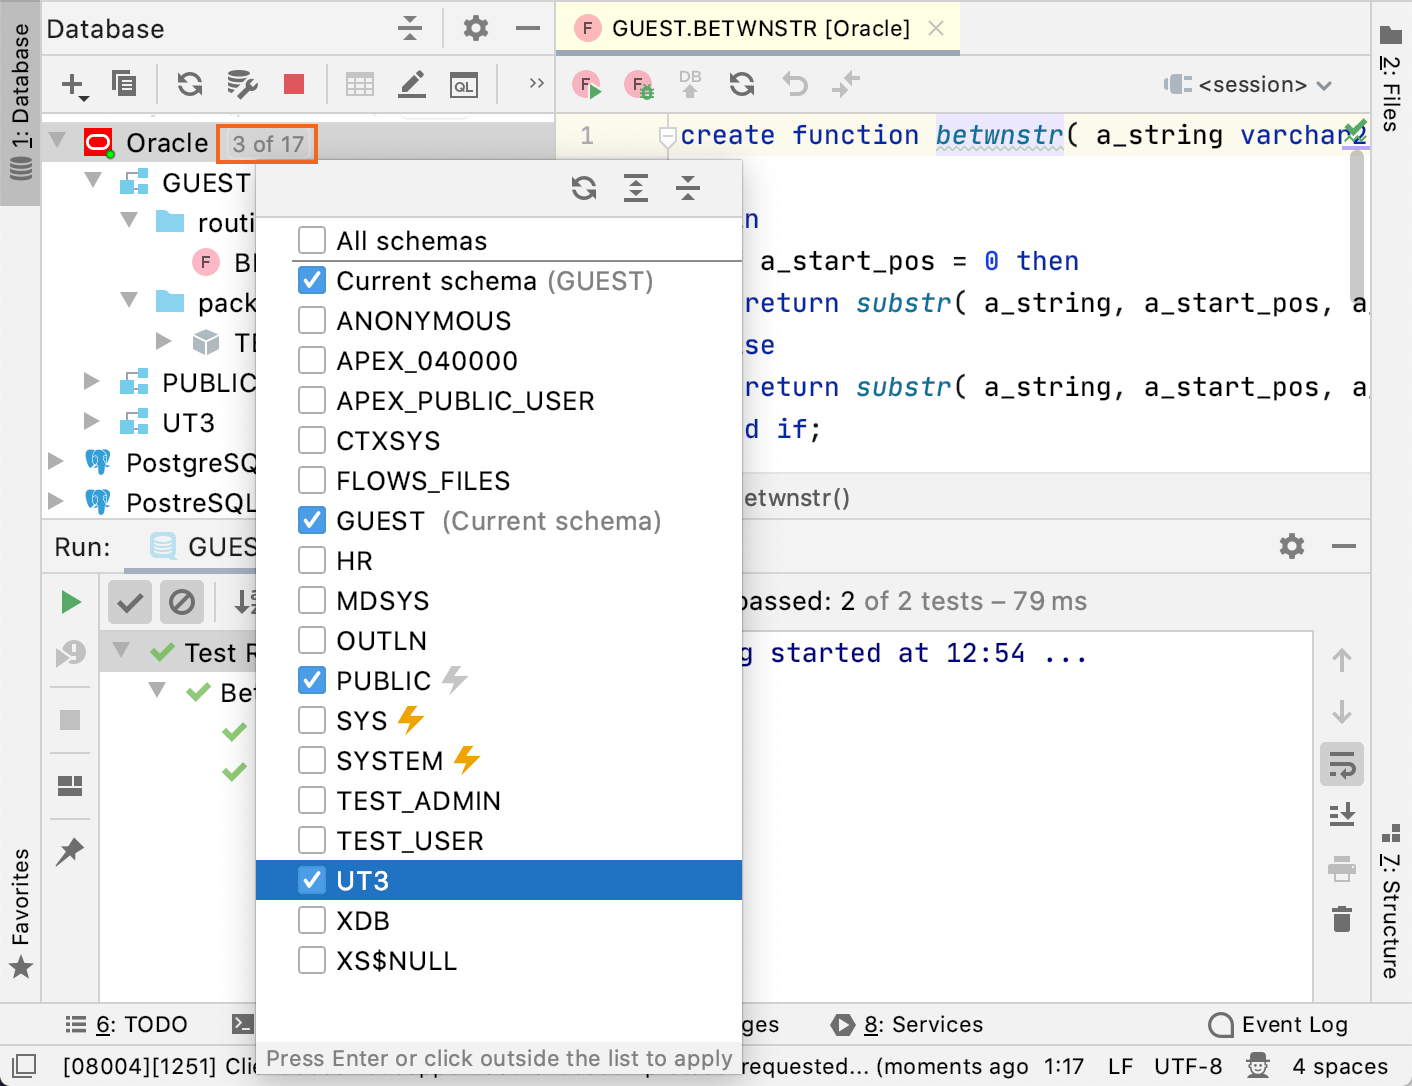
Task: Uncheck the PUBLIC schema checkbox
Action: [x=312, y=680]
